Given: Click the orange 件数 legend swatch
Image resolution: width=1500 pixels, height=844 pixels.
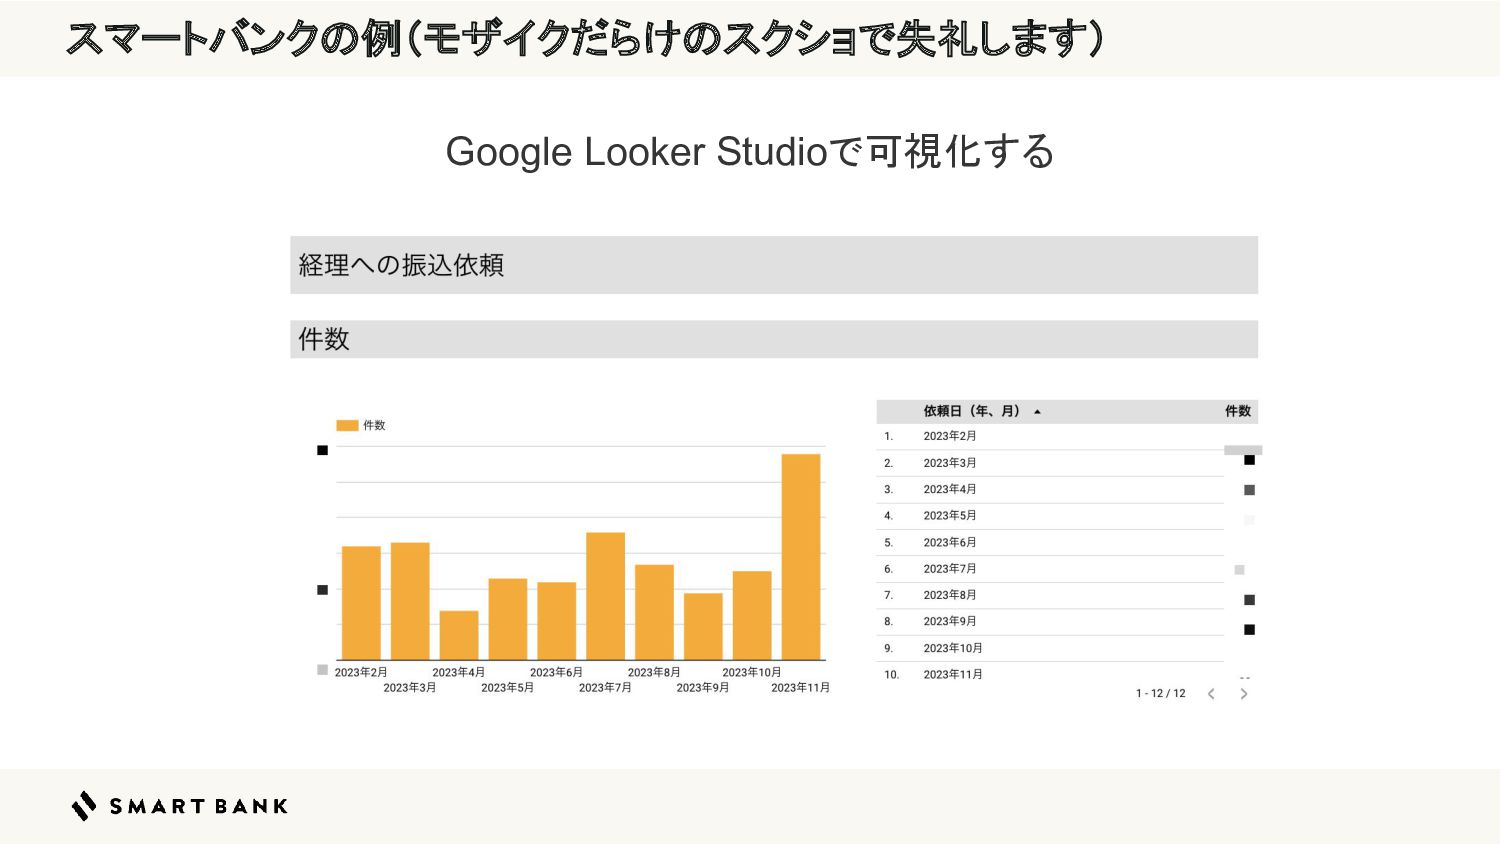Looking at the screenshot, I should click(347, 426).
